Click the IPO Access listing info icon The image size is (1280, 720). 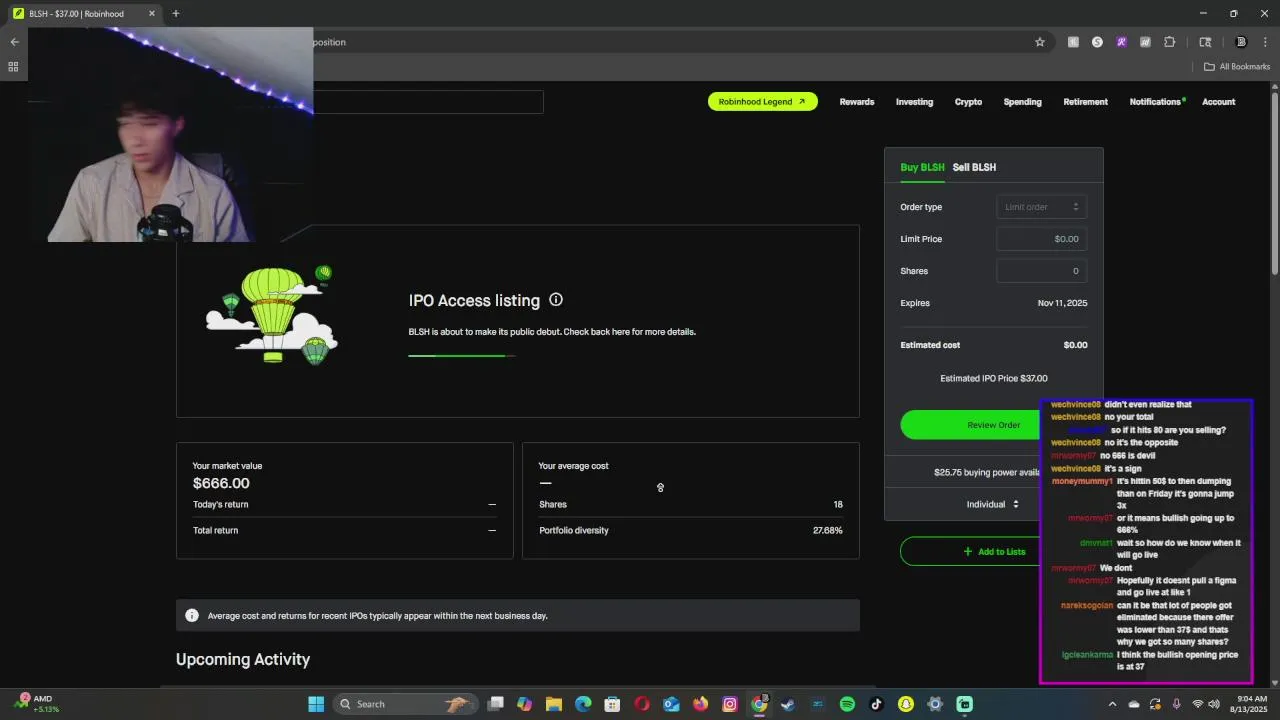[556, 299]
